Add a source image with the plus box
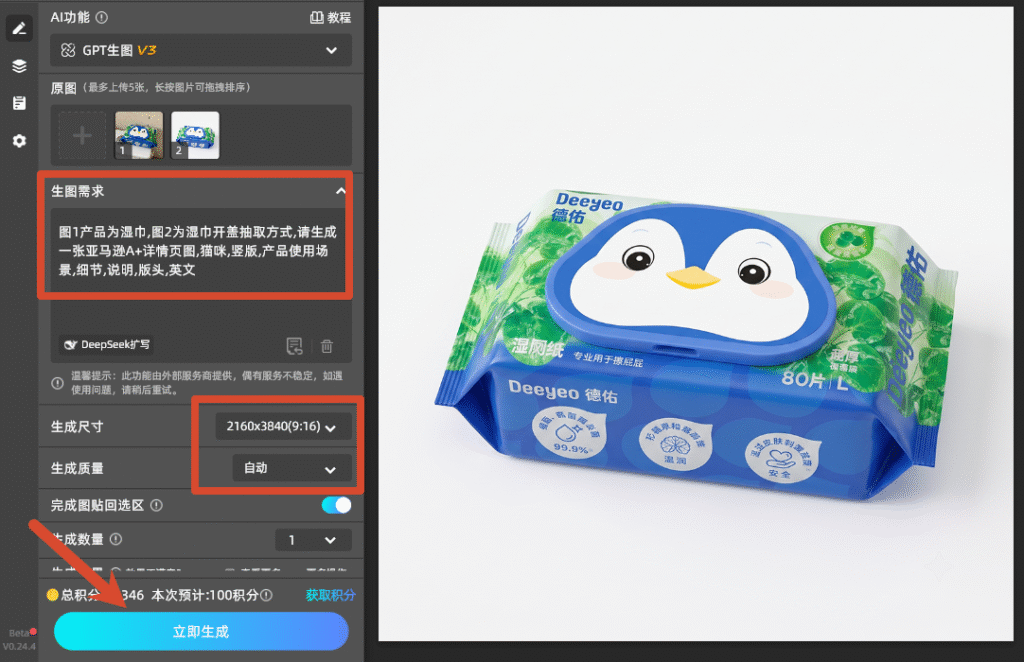Image resolution: width=1024 pixels, height=662 pixels. point(82,136)
